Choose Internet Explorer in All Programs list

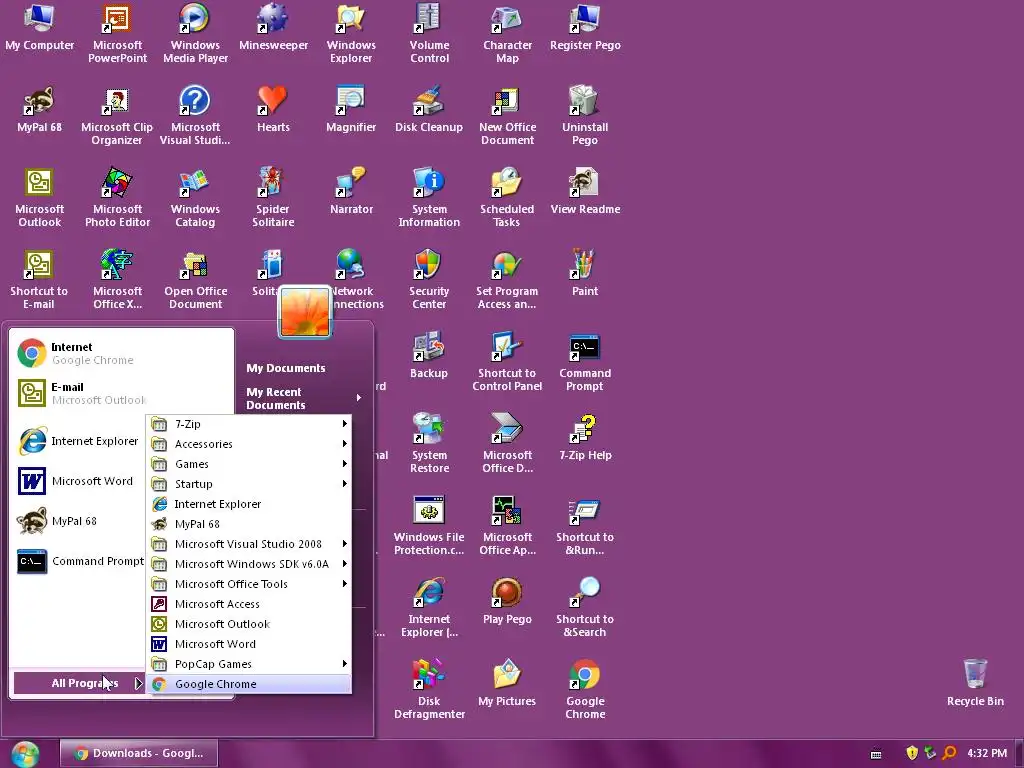click(x=249, y=504)
